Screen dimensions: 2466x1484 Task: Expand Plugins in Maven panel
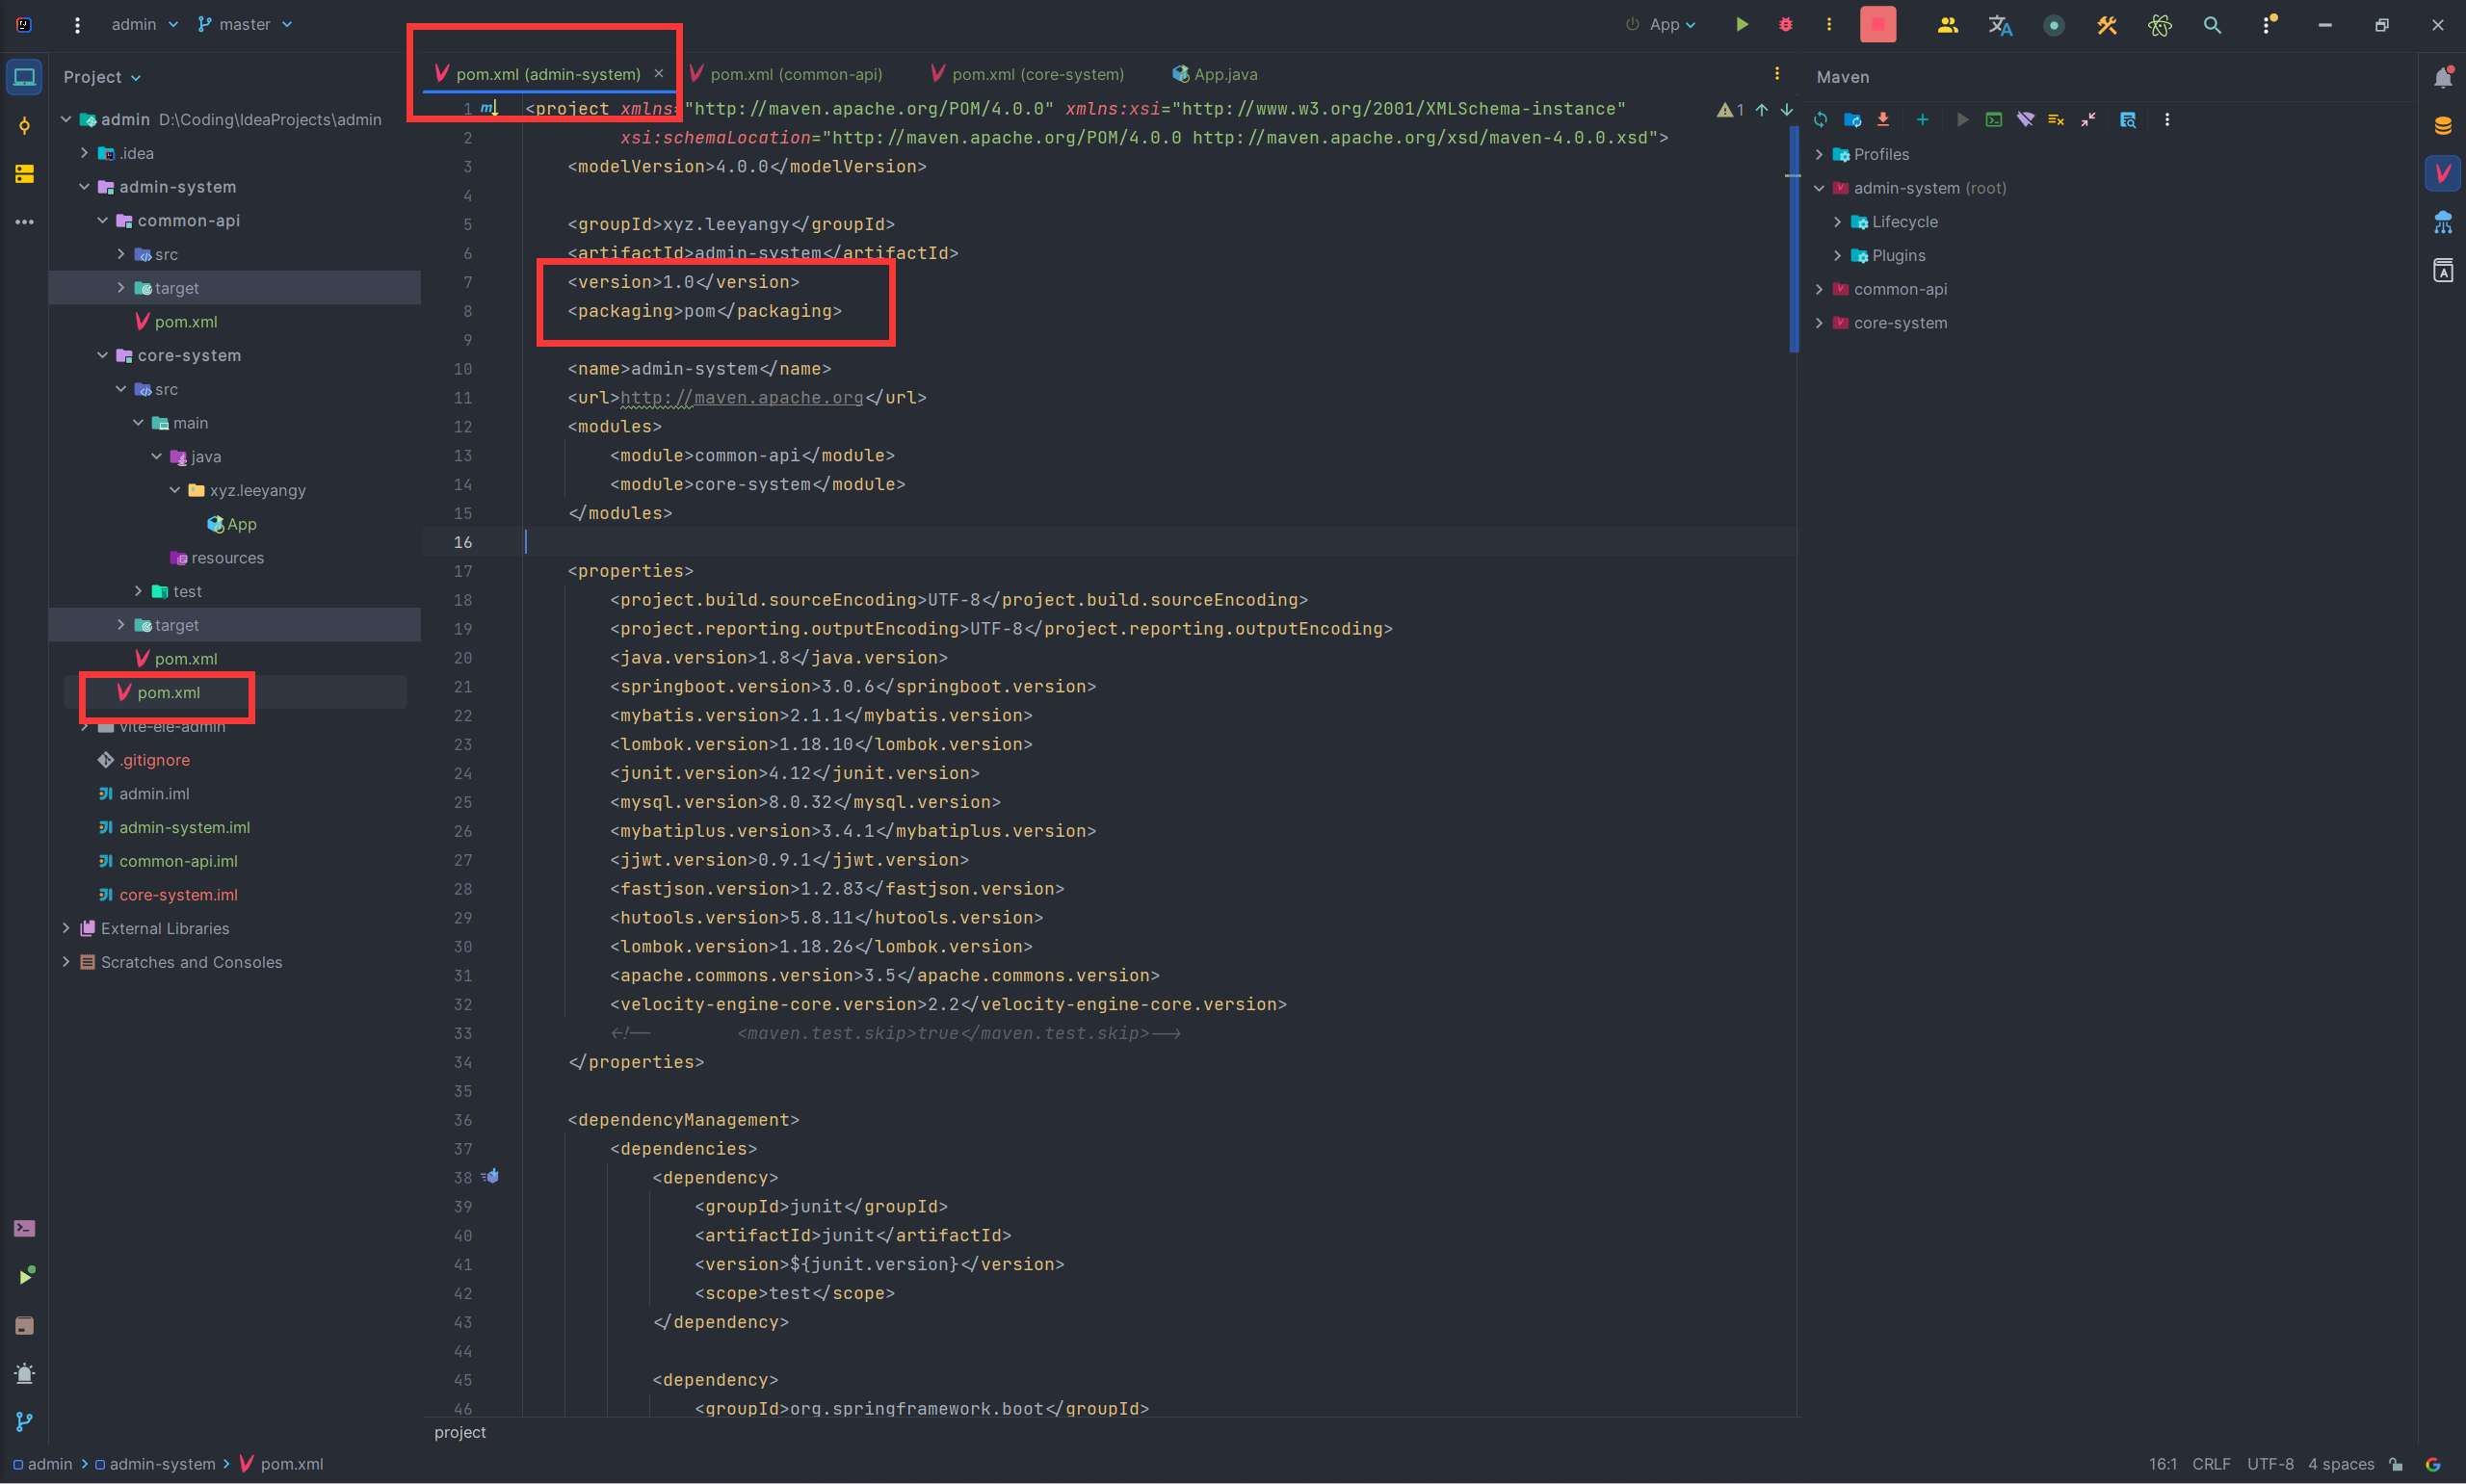[x=1838, y=256]
